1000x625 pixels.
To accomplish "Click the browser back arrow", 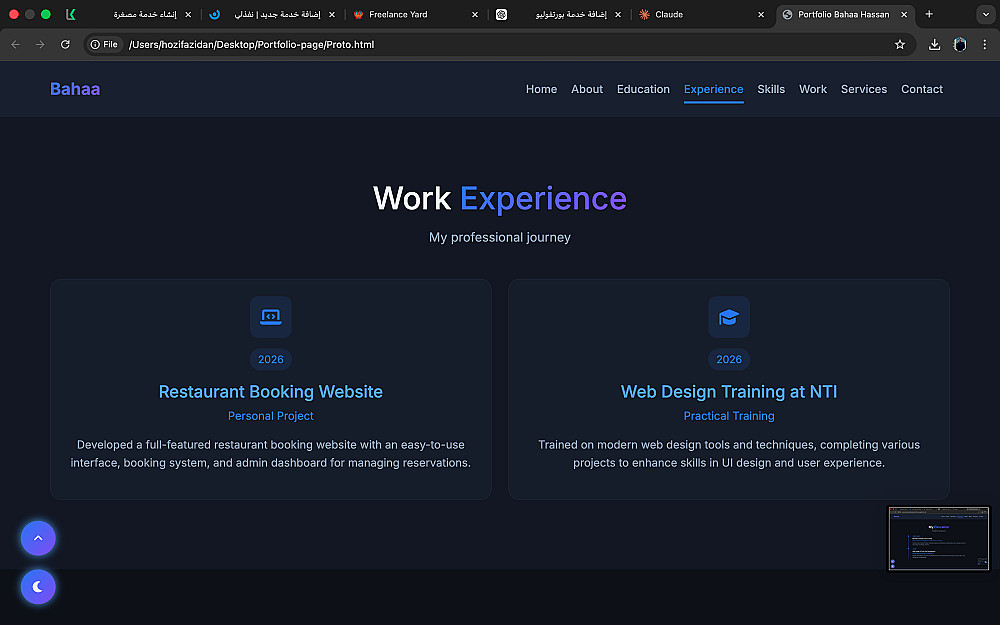I will [x=15, y=45].
